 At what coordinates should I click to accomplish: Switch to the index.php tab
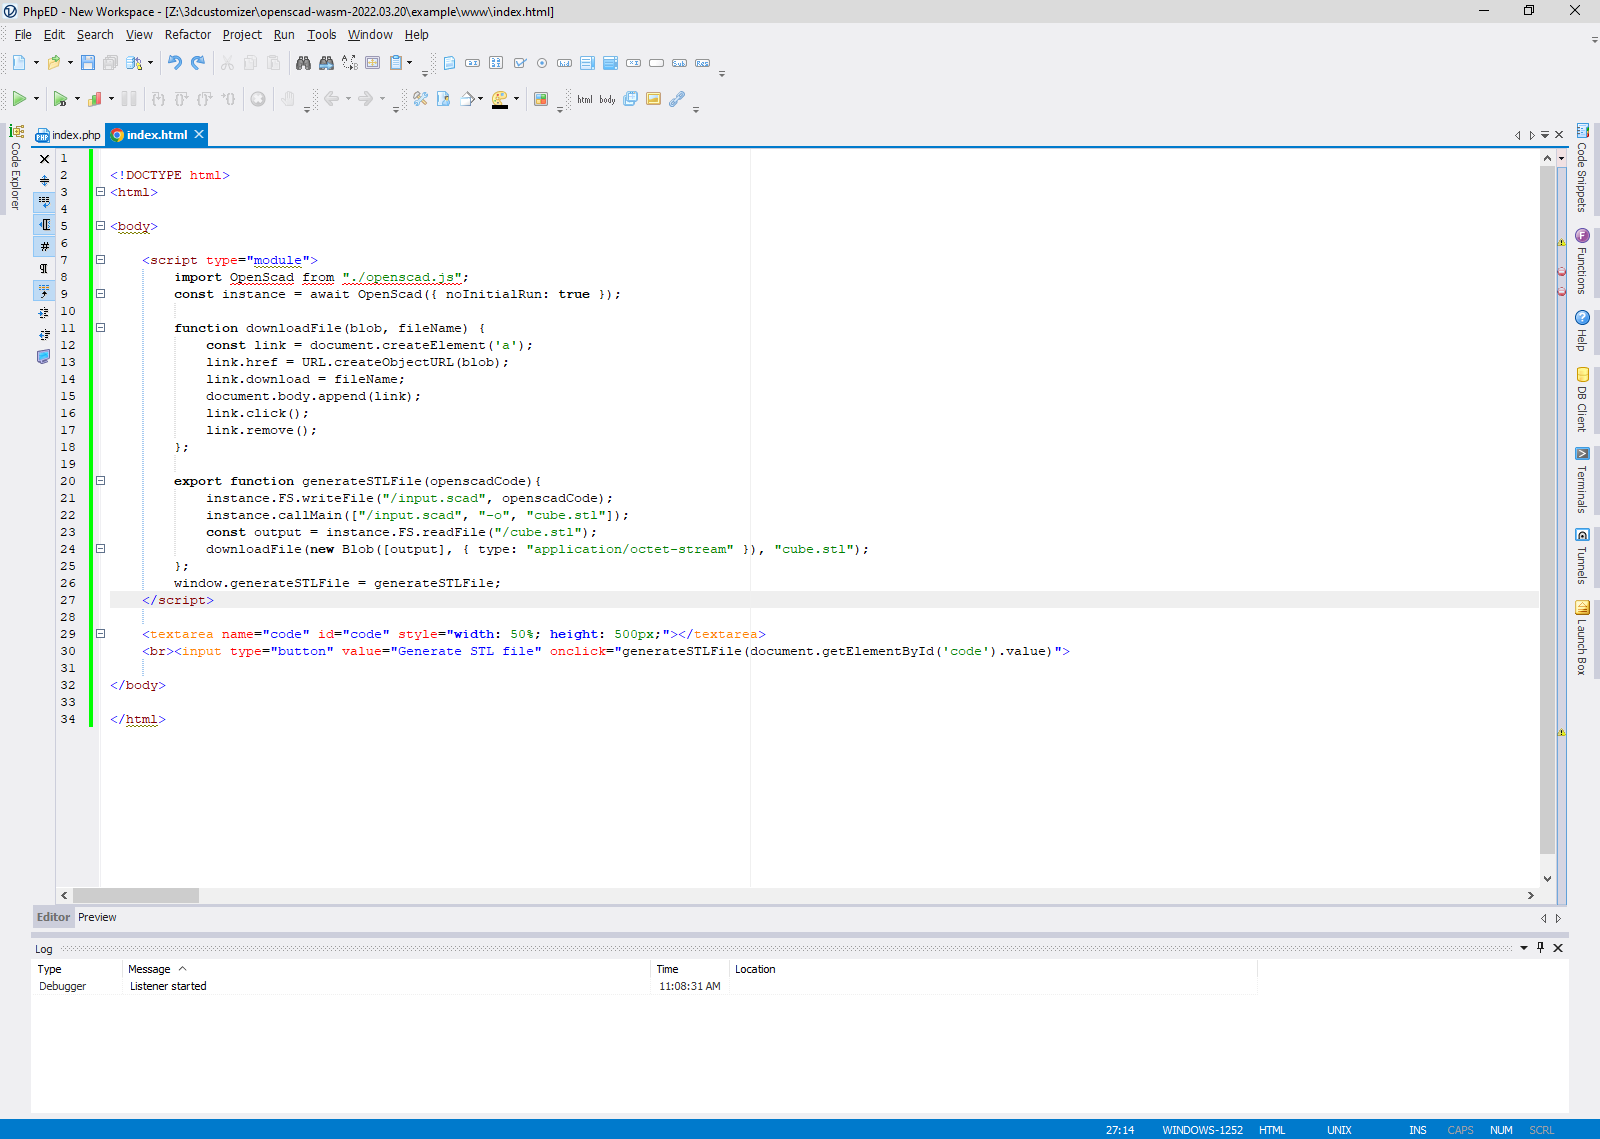(68, 135)
